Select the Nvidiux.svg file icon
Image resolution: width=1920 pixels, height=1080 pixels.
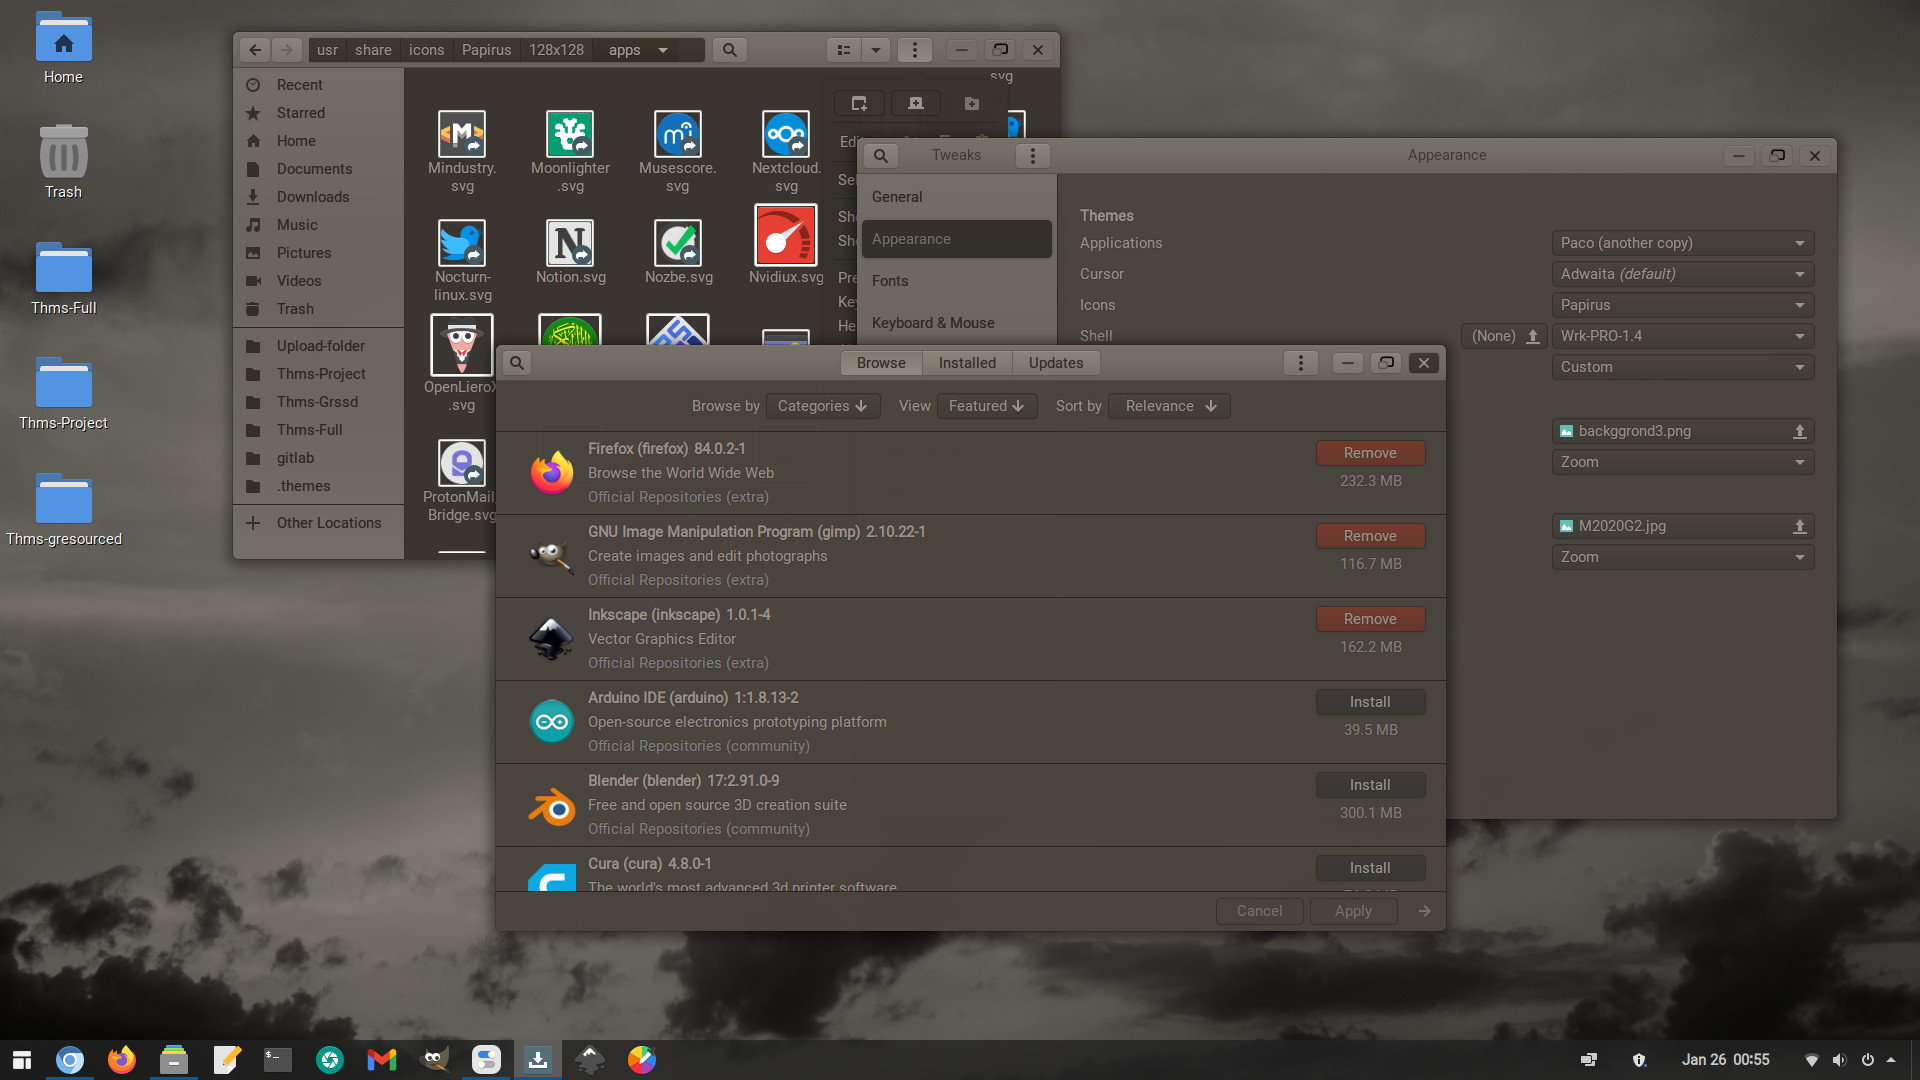[786, 235]
